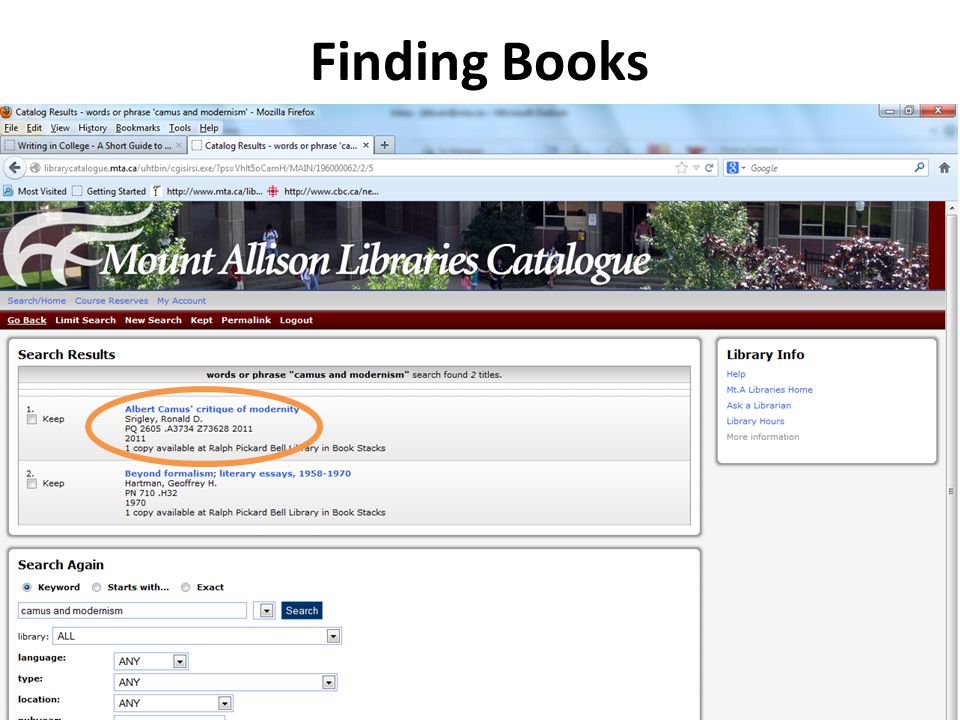
Task: Open Albert Camus' critique of modernity title
Action: pos(212,409)
